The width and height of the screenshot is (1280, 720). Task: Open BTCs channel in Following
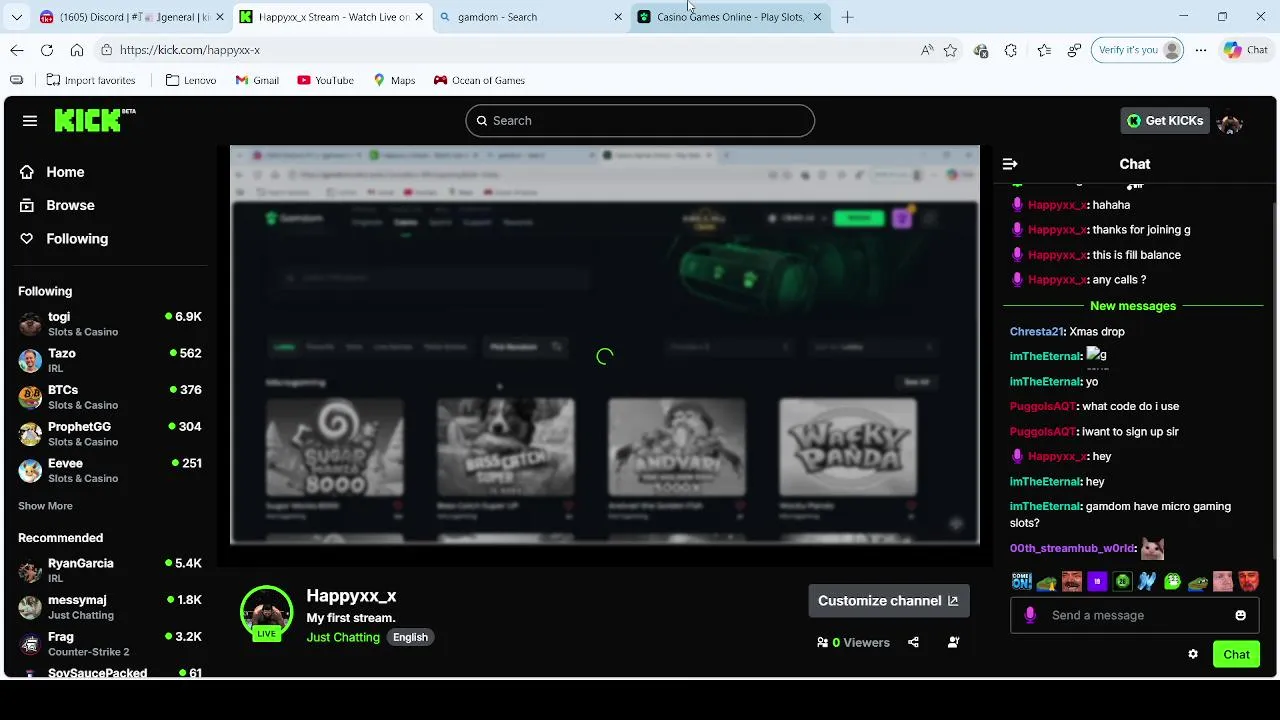pos(110,397)
